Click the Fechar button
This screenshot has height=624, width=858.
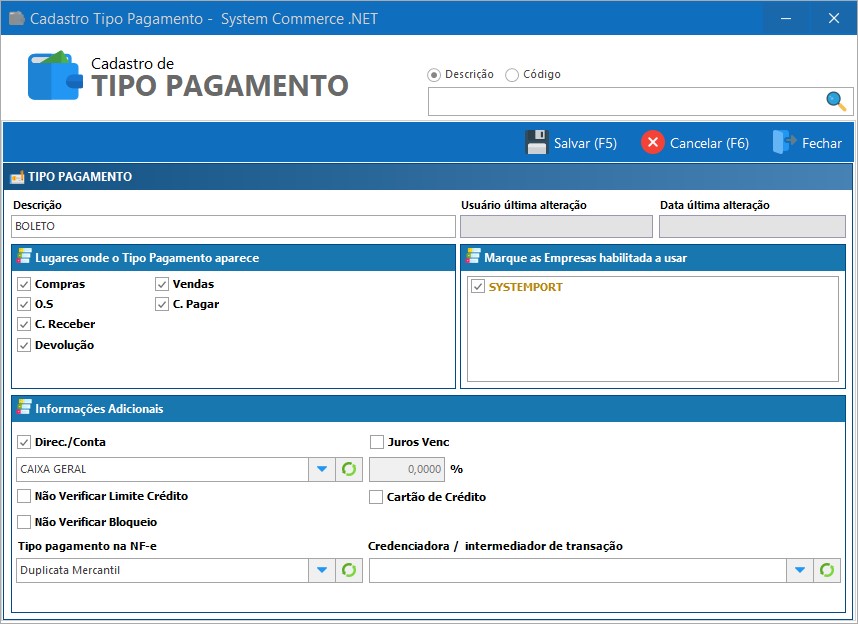pyautogui.click(x=807, y=142)
